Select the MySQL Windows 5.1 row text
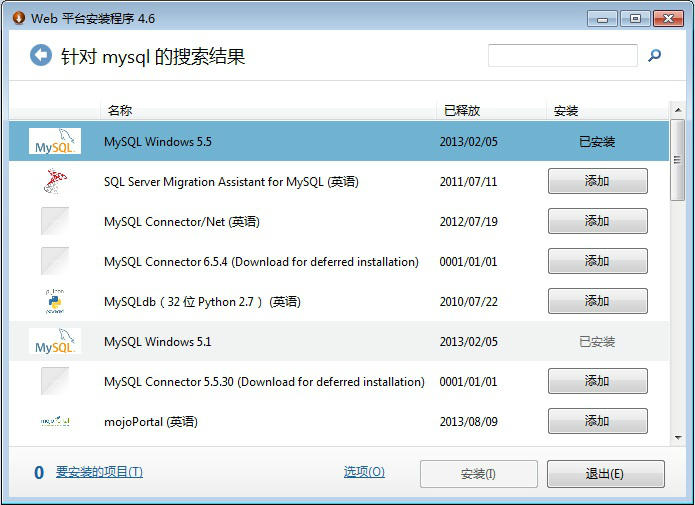Viewport: 695px width, 505px height. pyautogui.click(x=158, y=341)
